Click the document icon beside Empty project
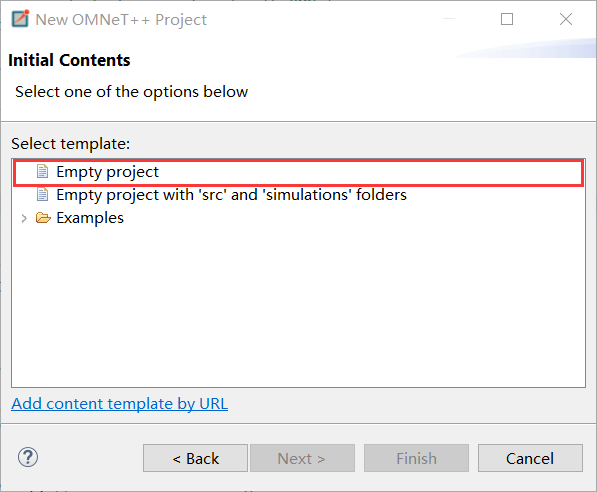Screen dimensions: 597x492 tap(42, 171)
